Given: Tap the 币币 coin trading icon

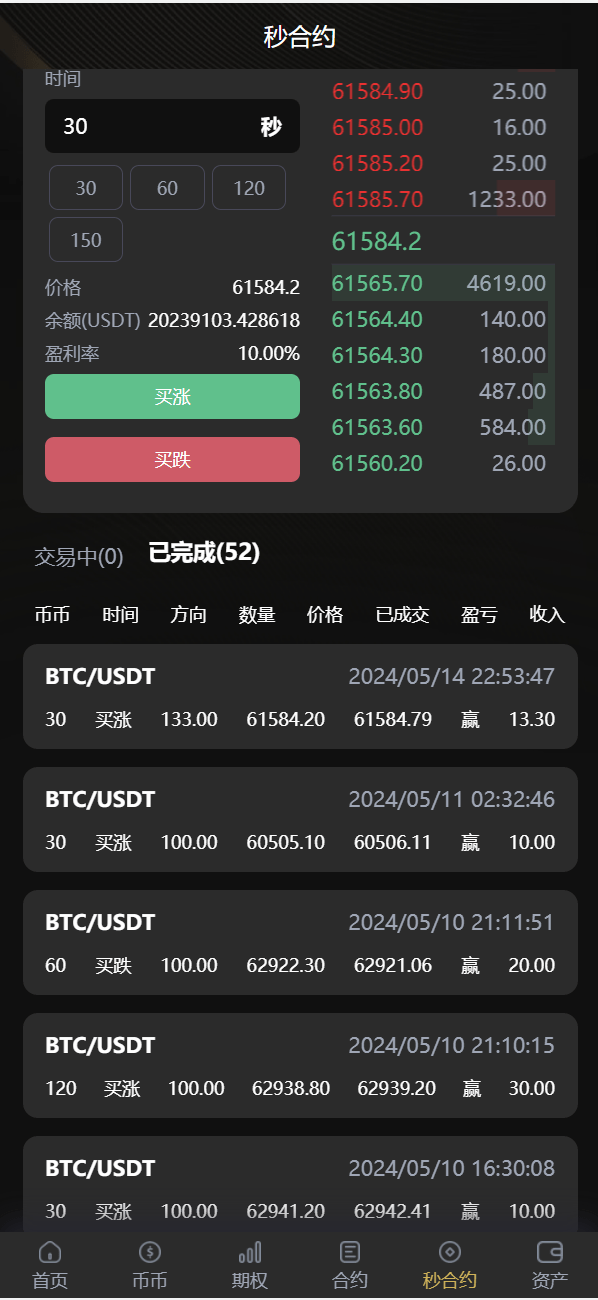Looking at the screenshot, I should 150,1252.
